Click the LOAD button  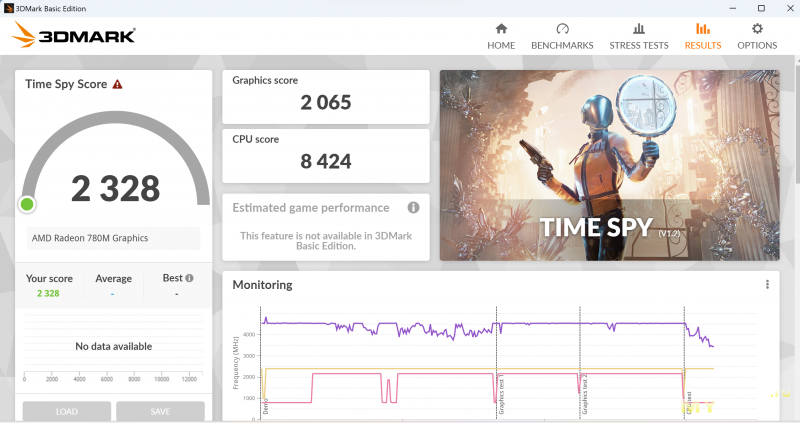coord(67,411)
